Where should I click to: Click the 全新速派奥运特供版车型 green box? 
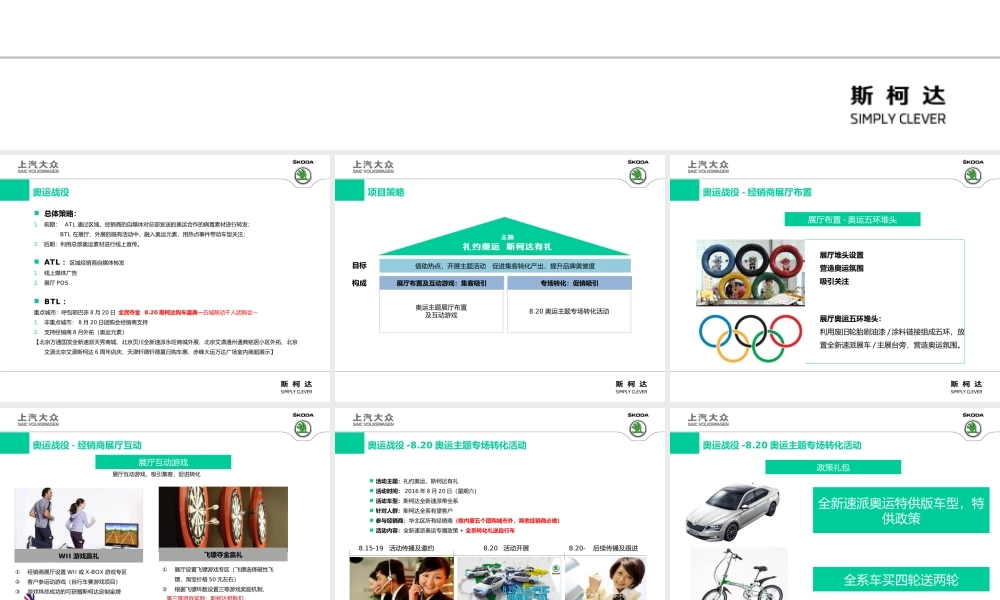(x=901, y=511)
